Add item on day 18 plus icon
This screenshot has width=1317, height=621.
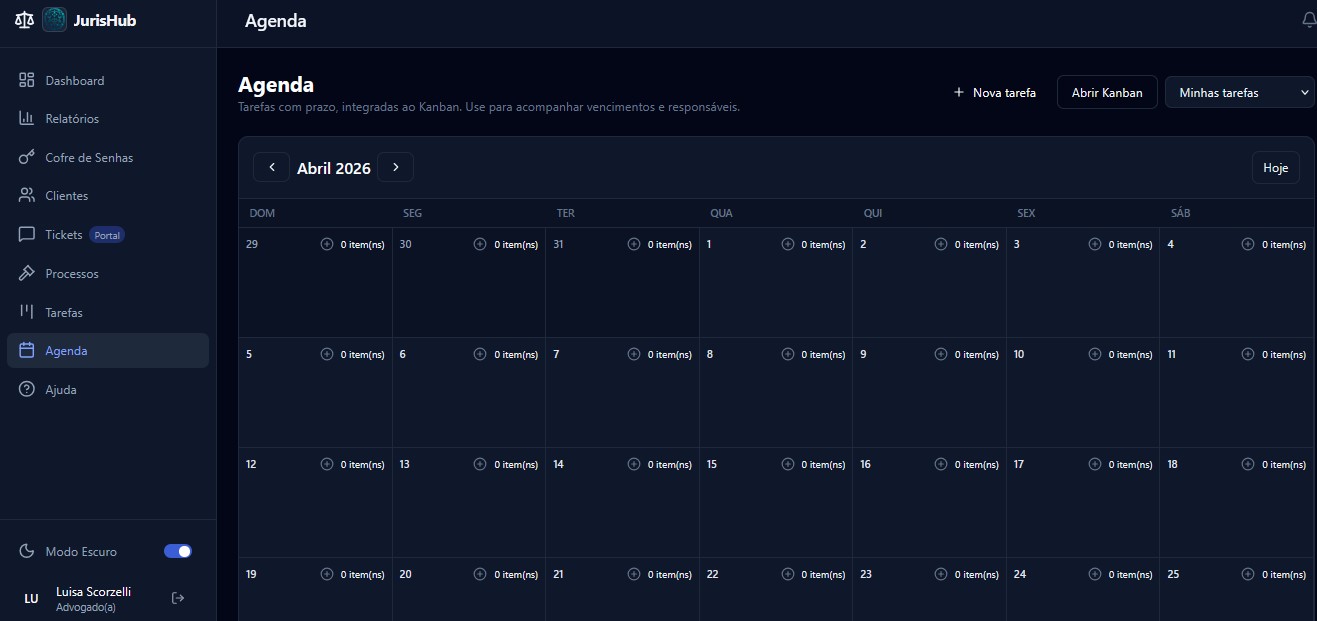(x=1248, y=464)
